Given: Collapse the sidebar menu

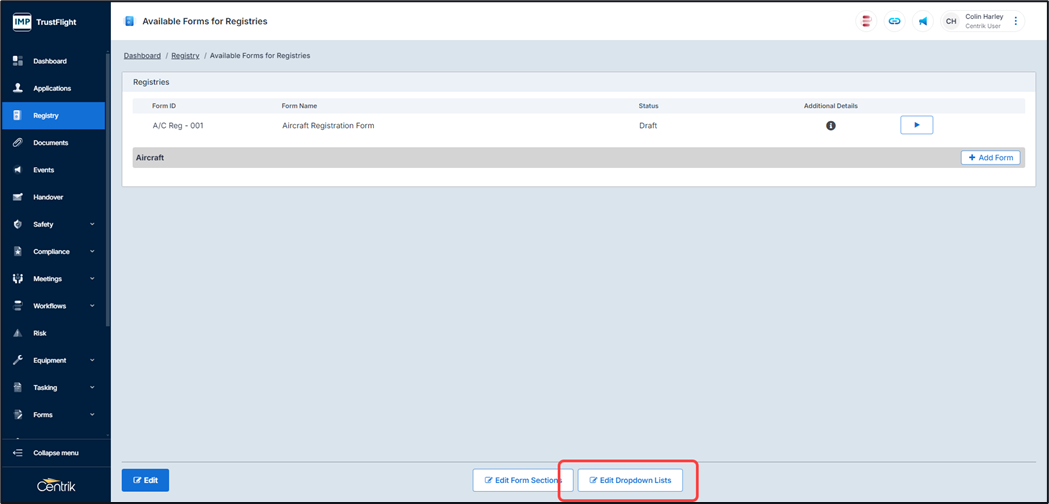Looking at the screenshot, I should [55, 453].
